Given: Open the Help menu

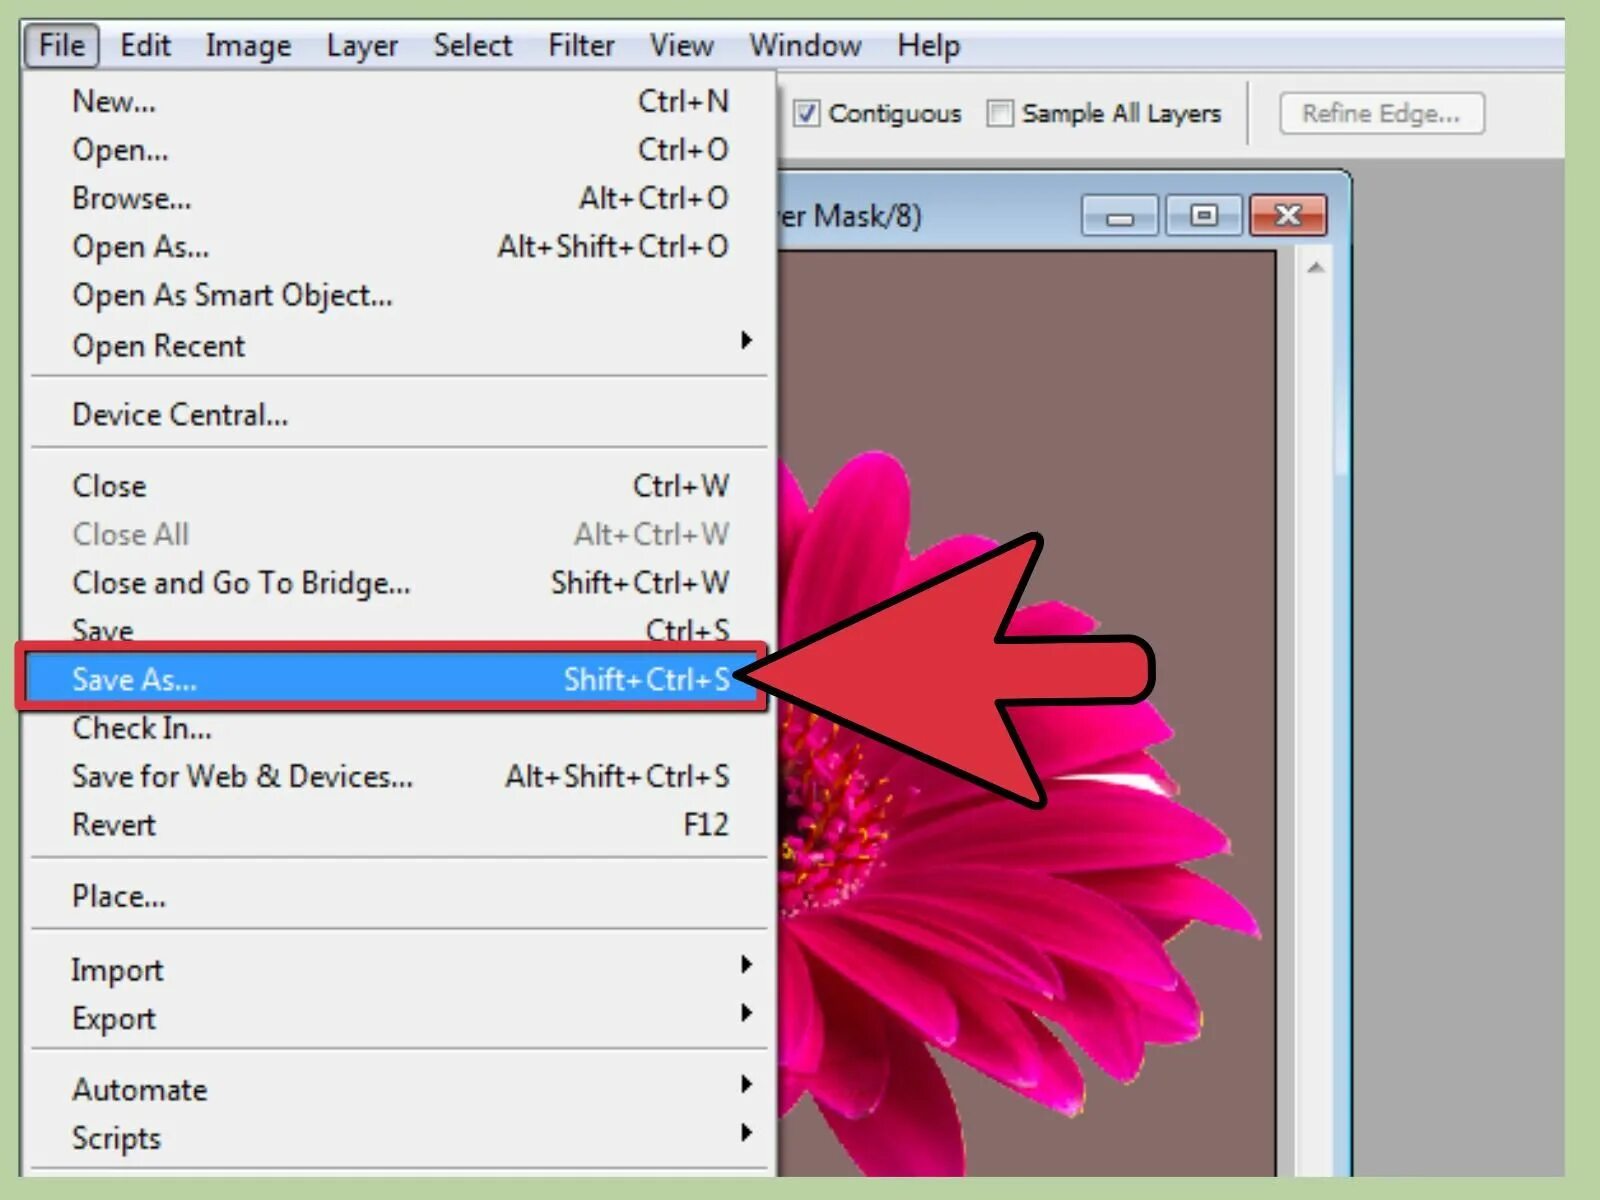Looking at the screenshot, I should (x=928, y=46).
